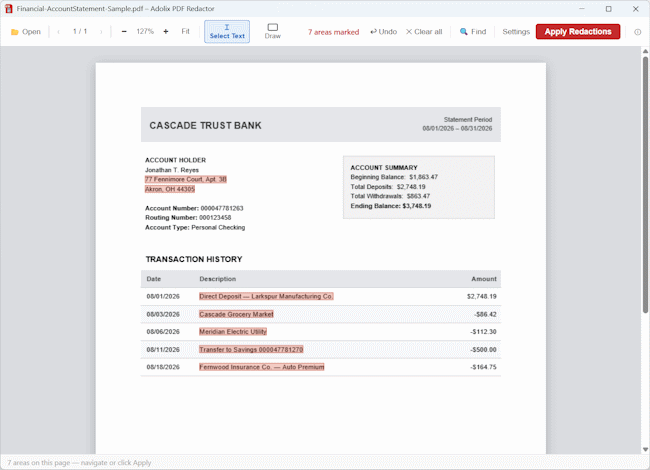Click statement period 08/01/2026 – 08/31/2026
The height and width of the screenshot is (470, 650).
point(457,128)
